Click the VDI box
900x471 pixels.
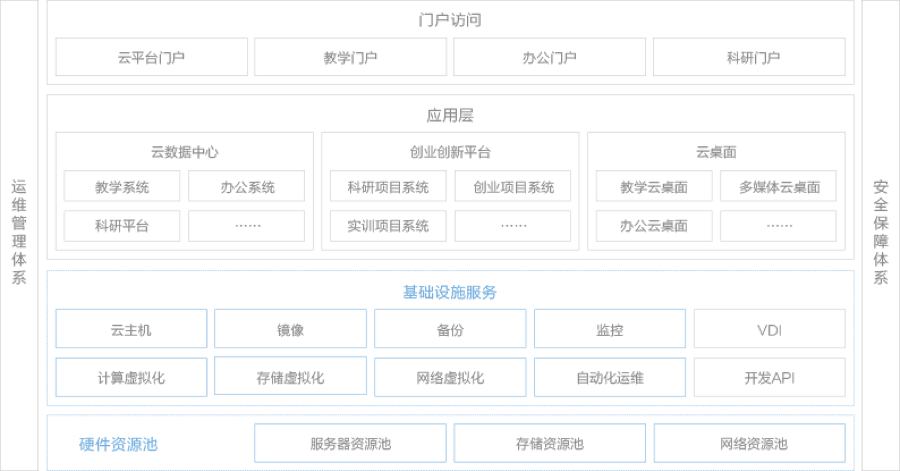tap(769, 329)
